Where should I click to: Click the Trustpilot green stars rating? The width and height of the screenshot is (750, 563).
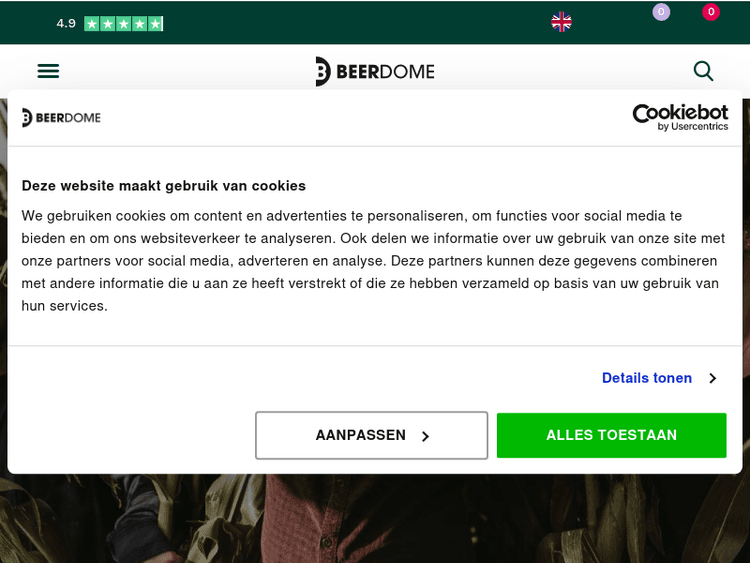point(123,23)
